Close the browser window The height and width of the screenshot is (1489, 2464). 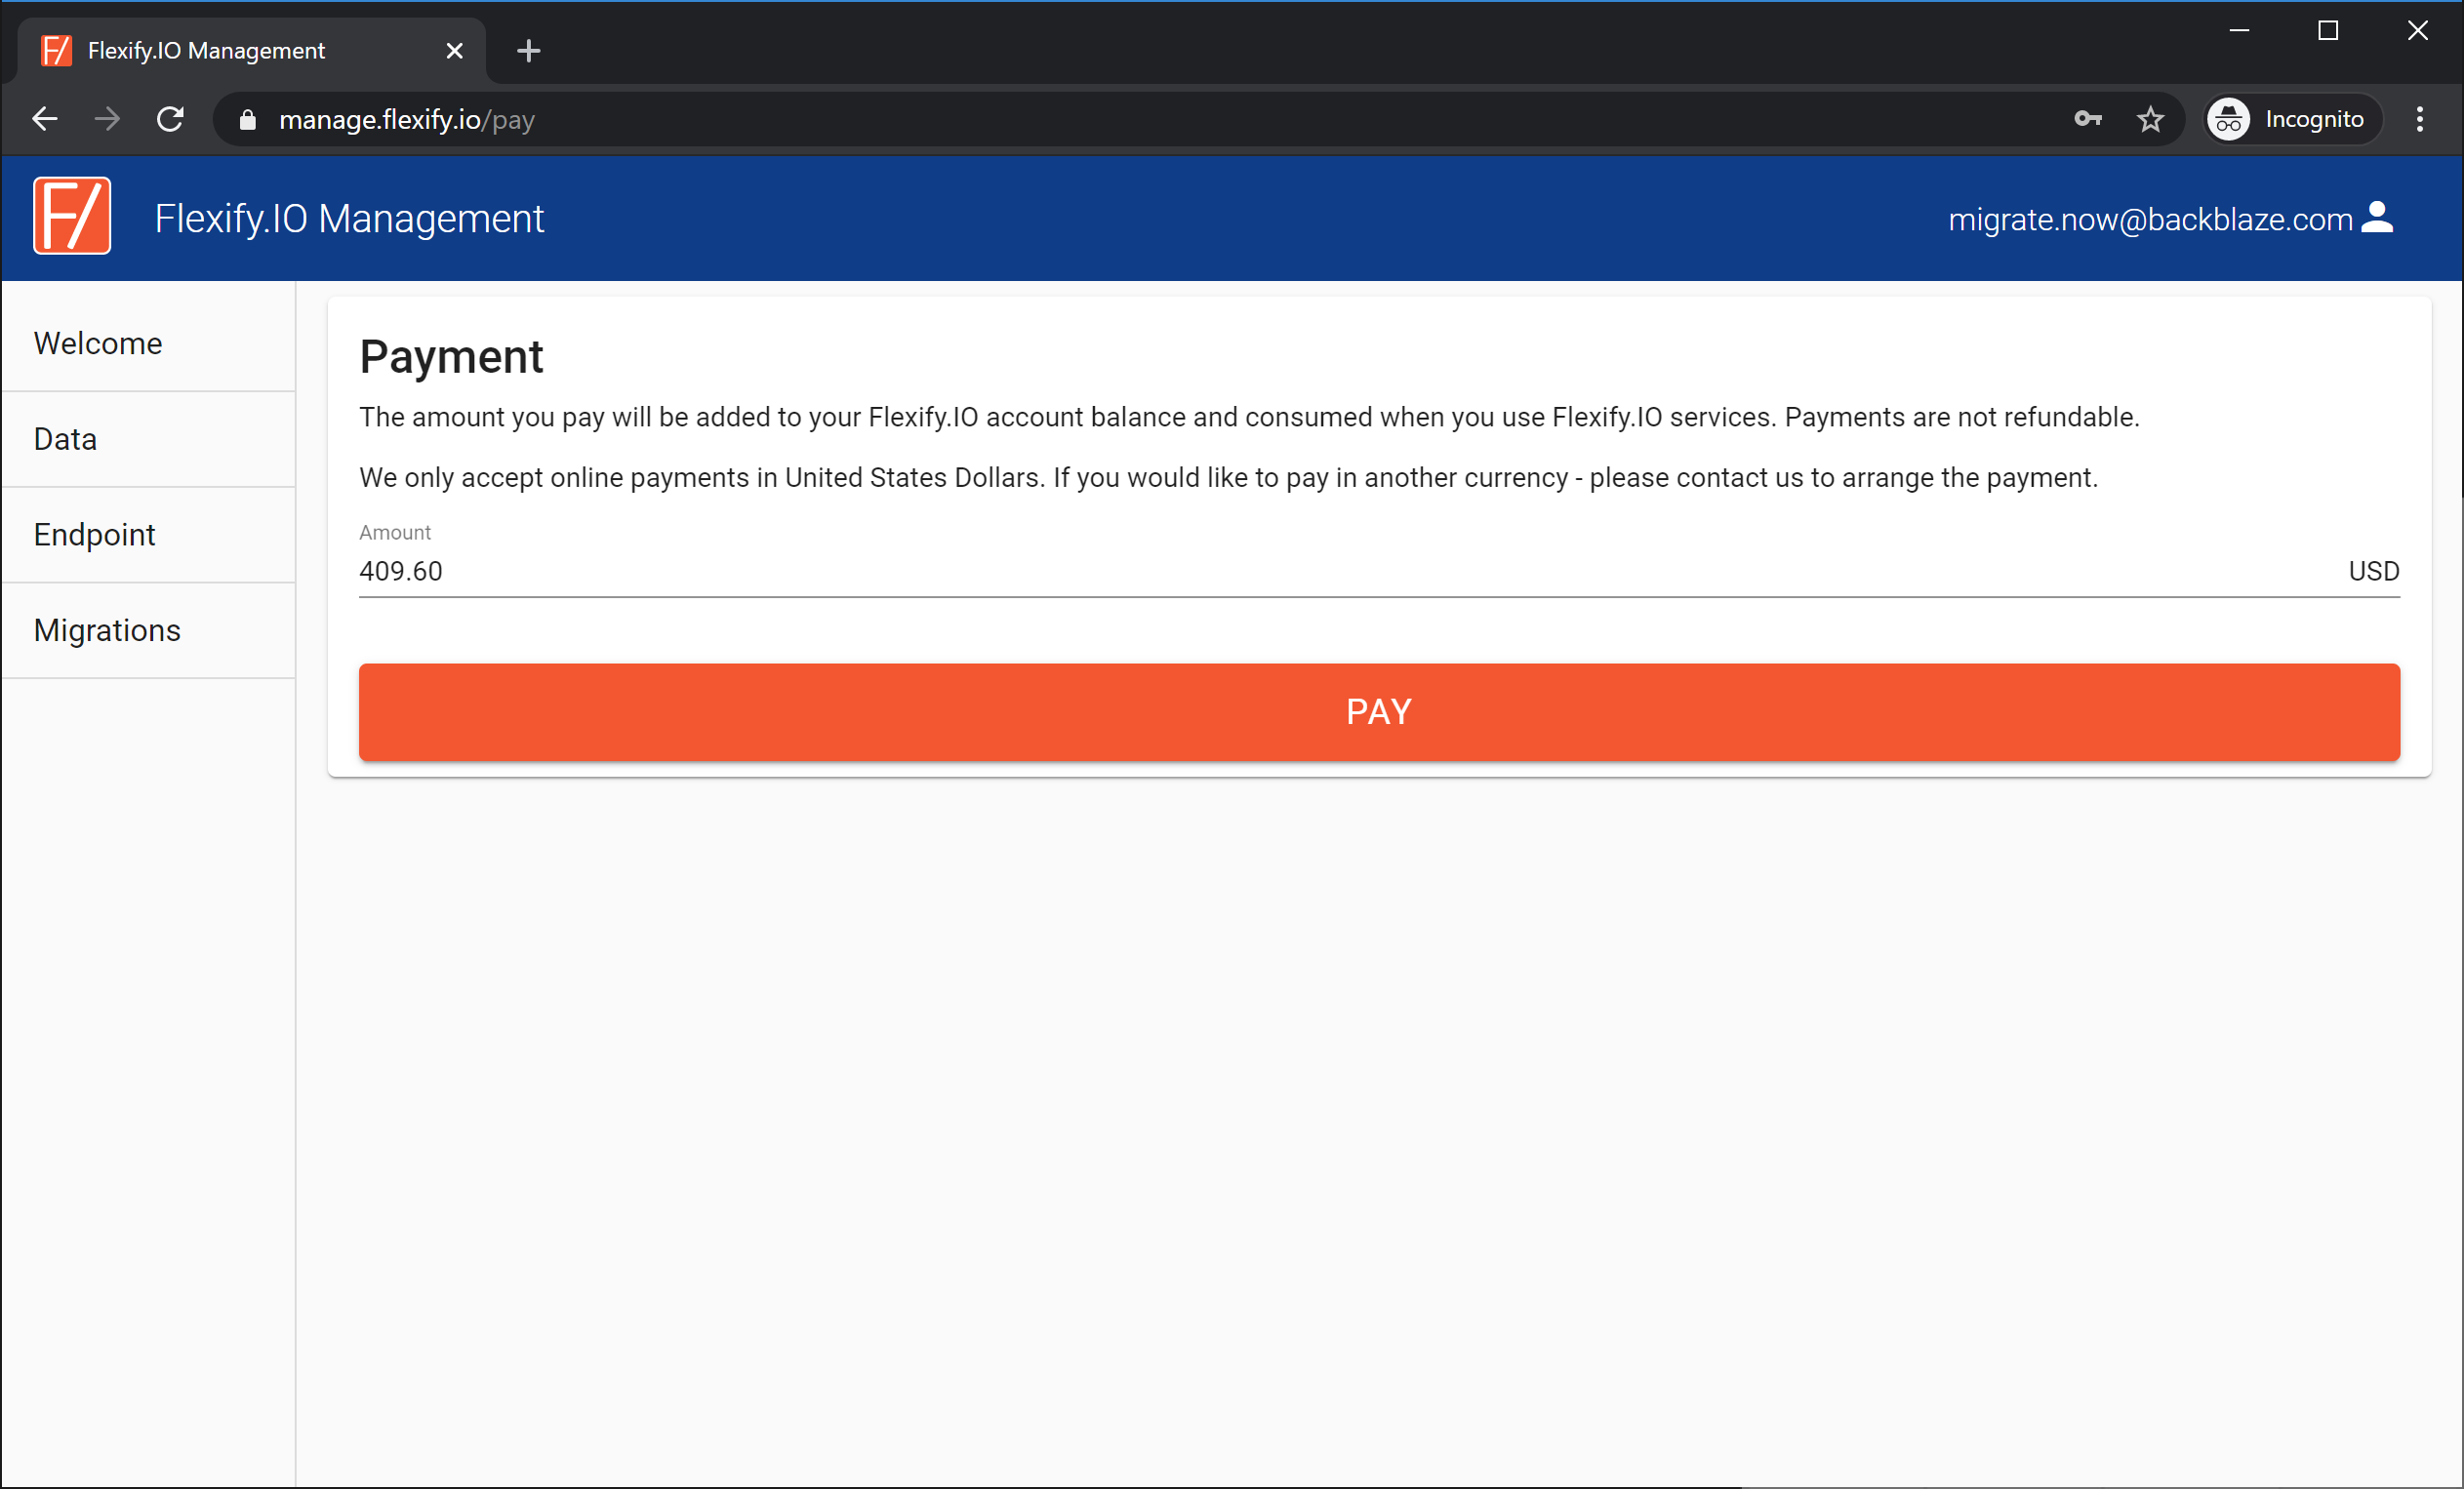pyautogui.click(x=2417, y=31)
